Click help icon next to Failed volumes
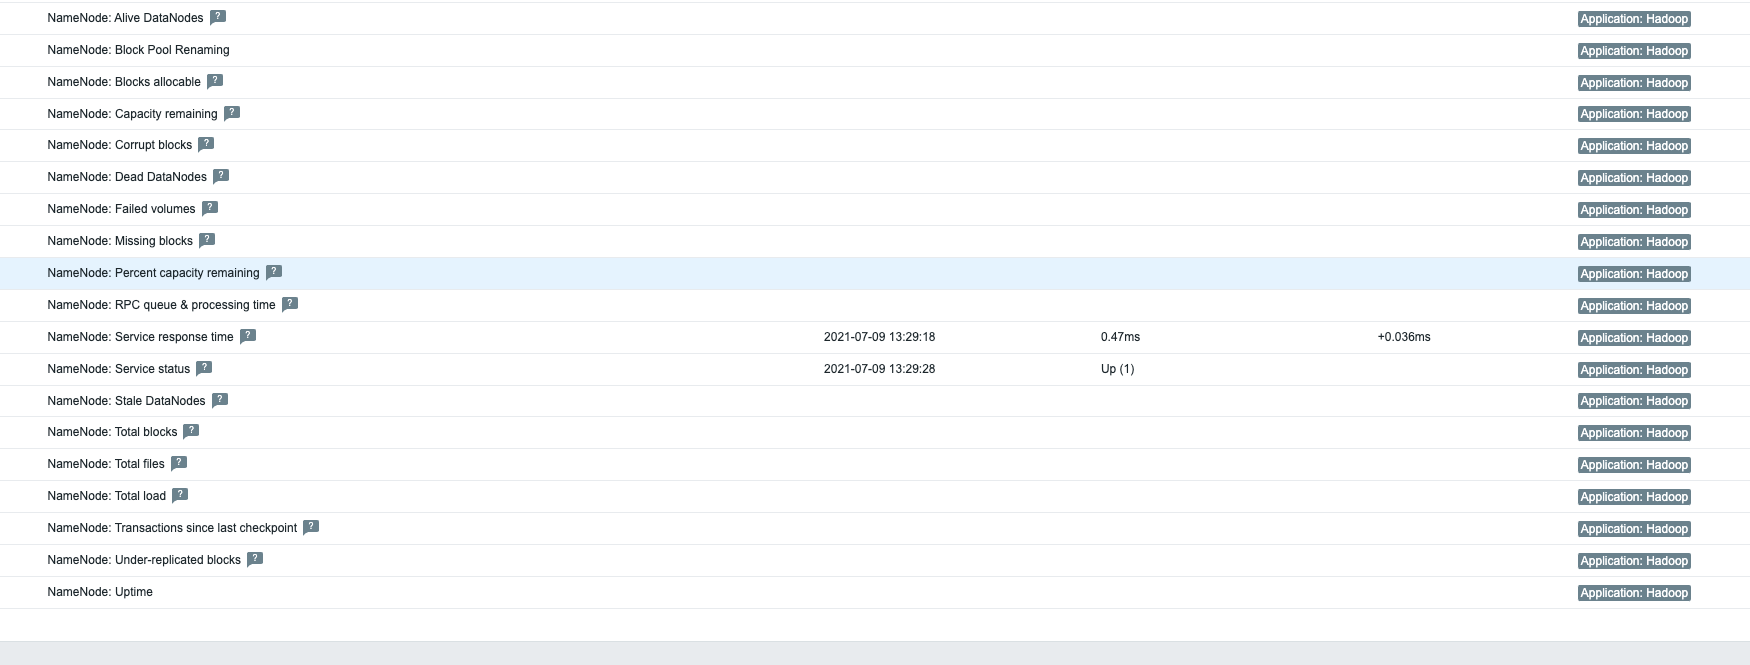Viewport: 1750px width, 665px height. click(210, 208)
